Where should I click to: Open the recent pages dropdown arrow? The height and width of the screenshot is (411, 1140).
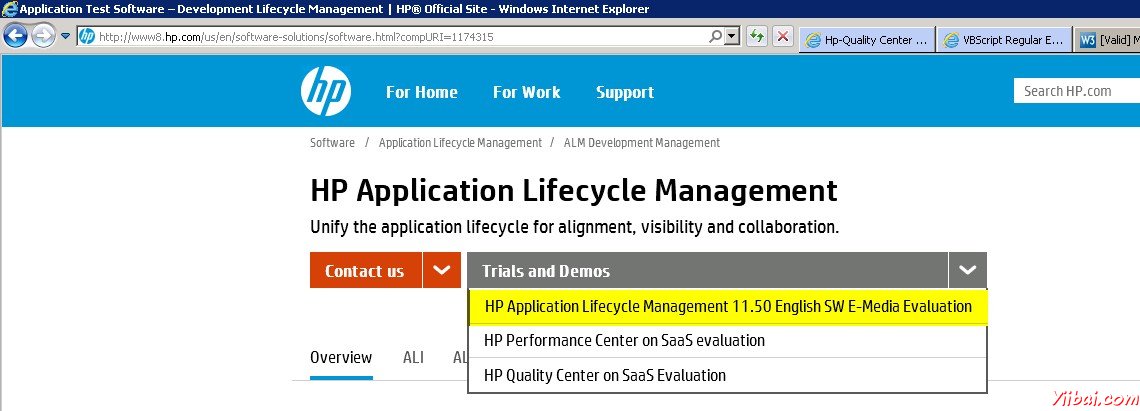(x=65, y=36)
